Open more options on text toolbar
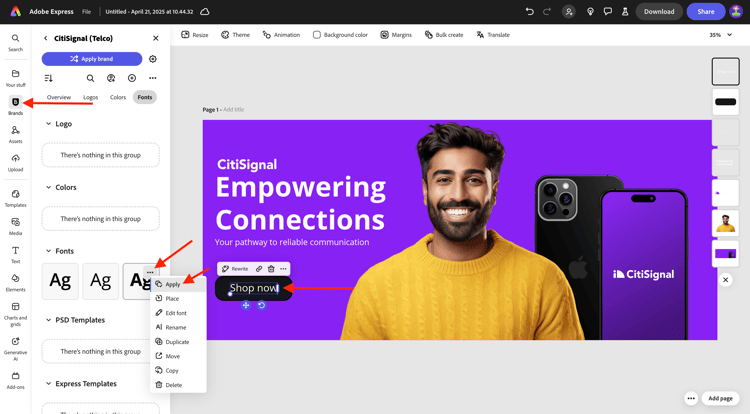This screenshot has width=750, height=414. pos(283,269)
